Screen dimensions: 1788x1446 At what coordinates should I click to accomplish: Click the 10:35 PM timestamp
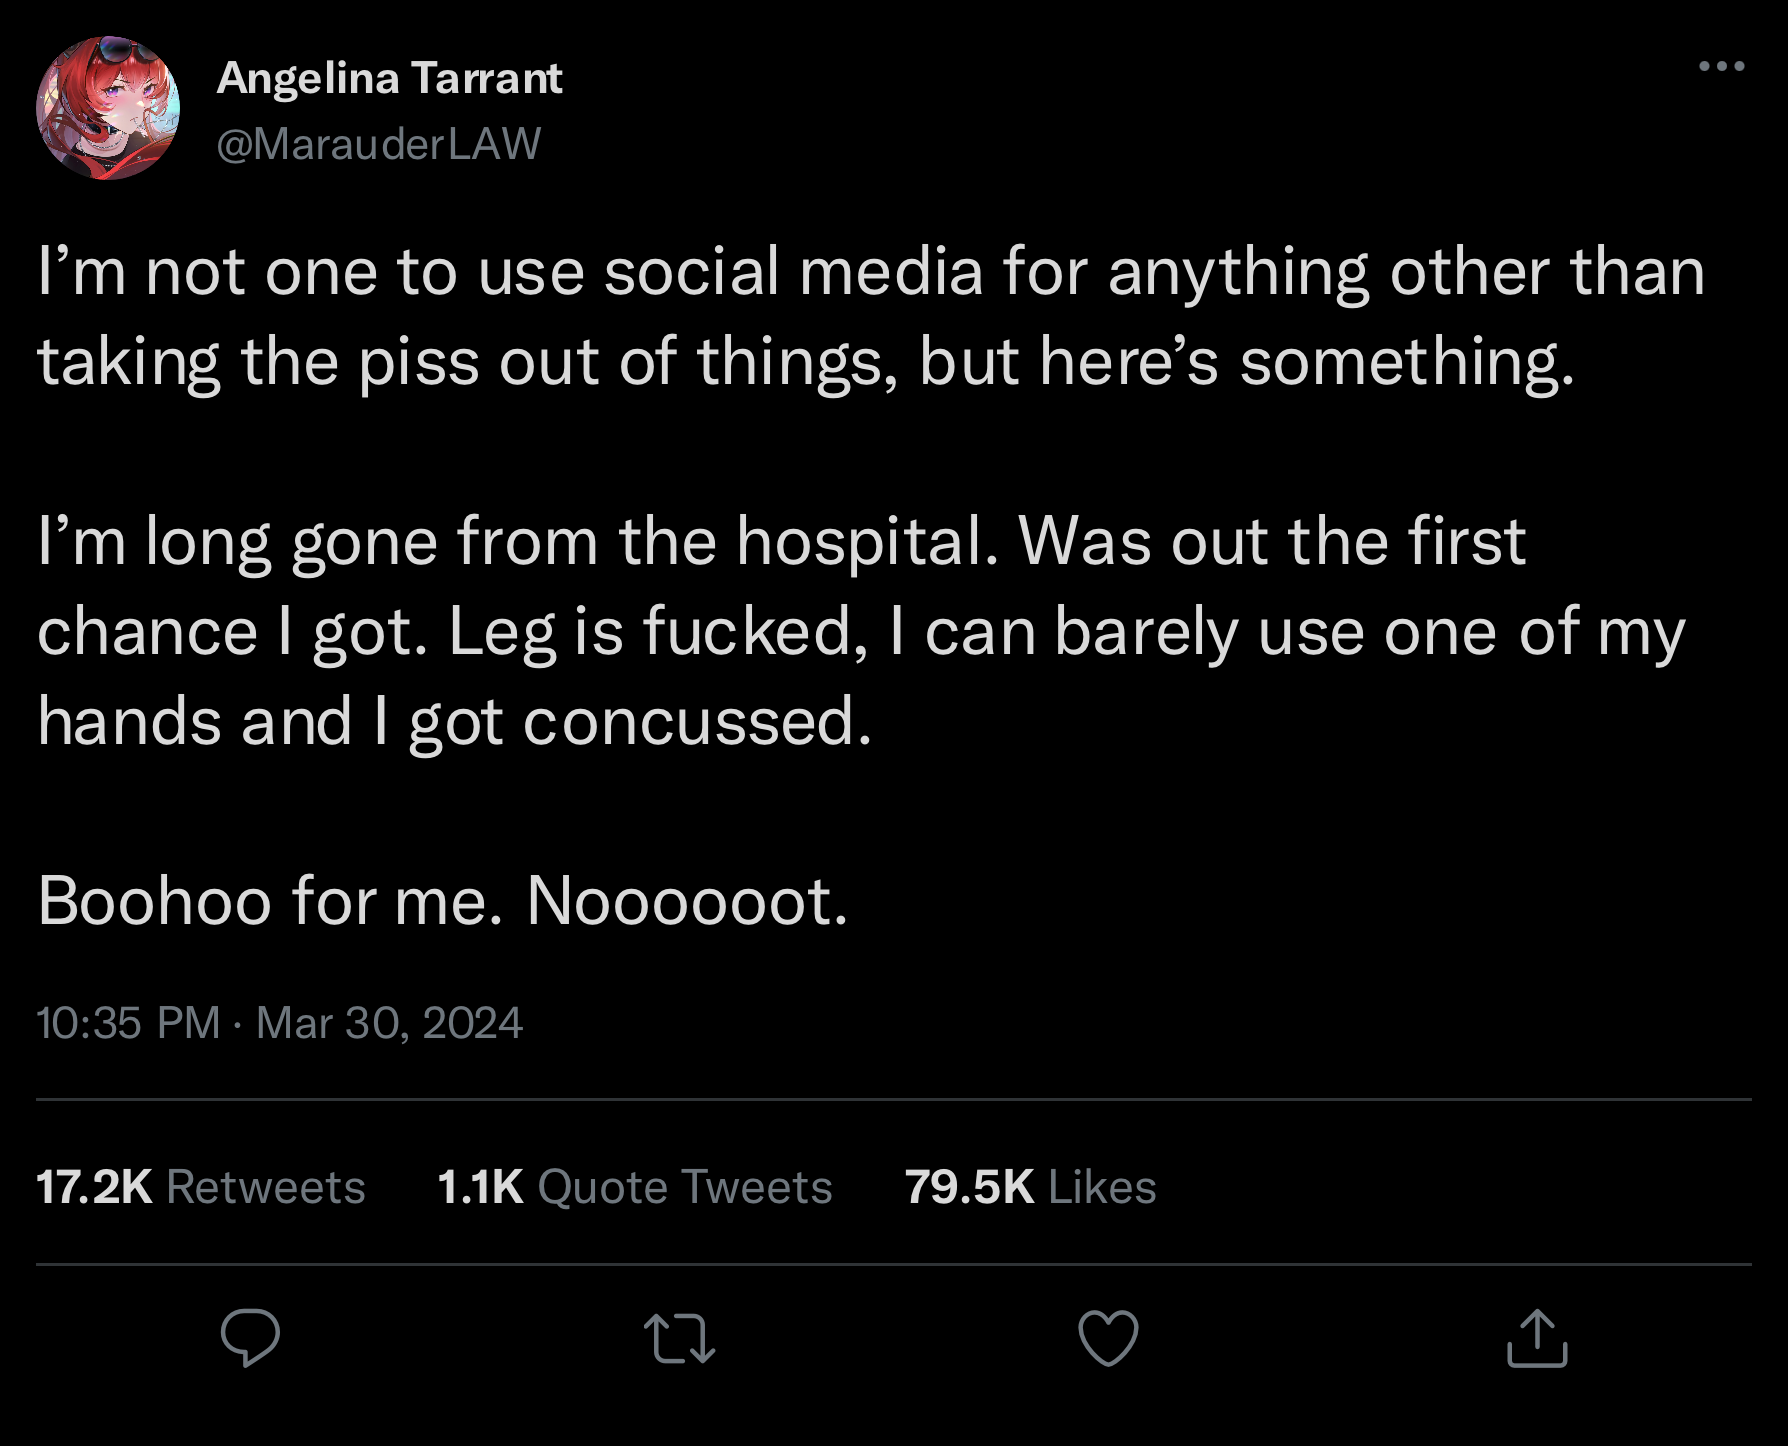(128, 1023)
